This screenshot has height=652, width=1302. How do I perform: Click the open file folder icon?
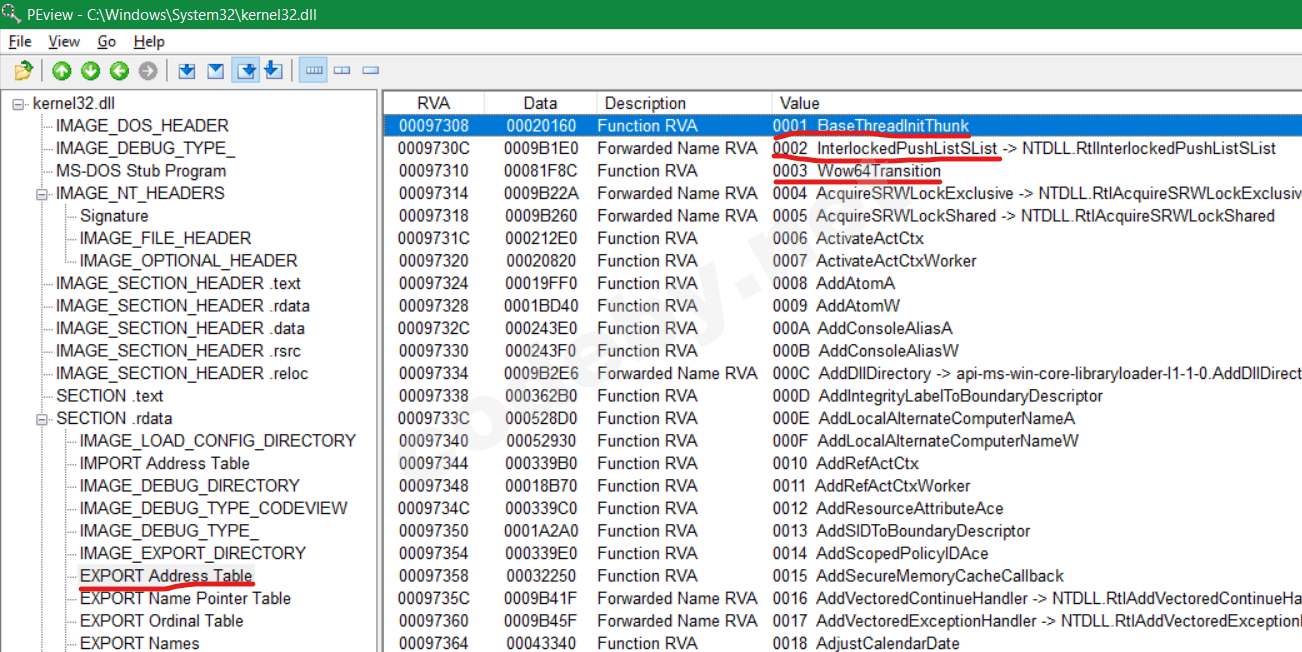click(x=23, y=71)
